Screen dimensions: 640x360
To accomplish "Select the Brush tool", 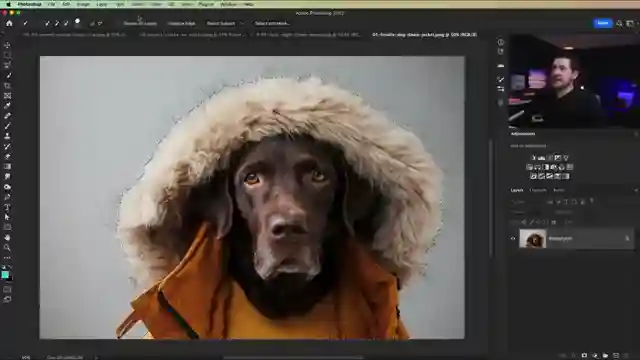I will 7,126.
